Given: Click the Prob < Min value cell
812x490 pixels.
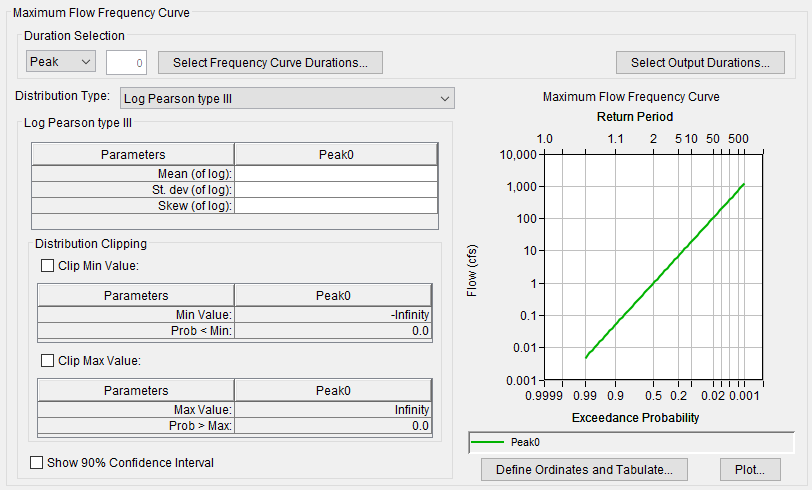Looking at the screenshot, I should [x=333, y=331].
